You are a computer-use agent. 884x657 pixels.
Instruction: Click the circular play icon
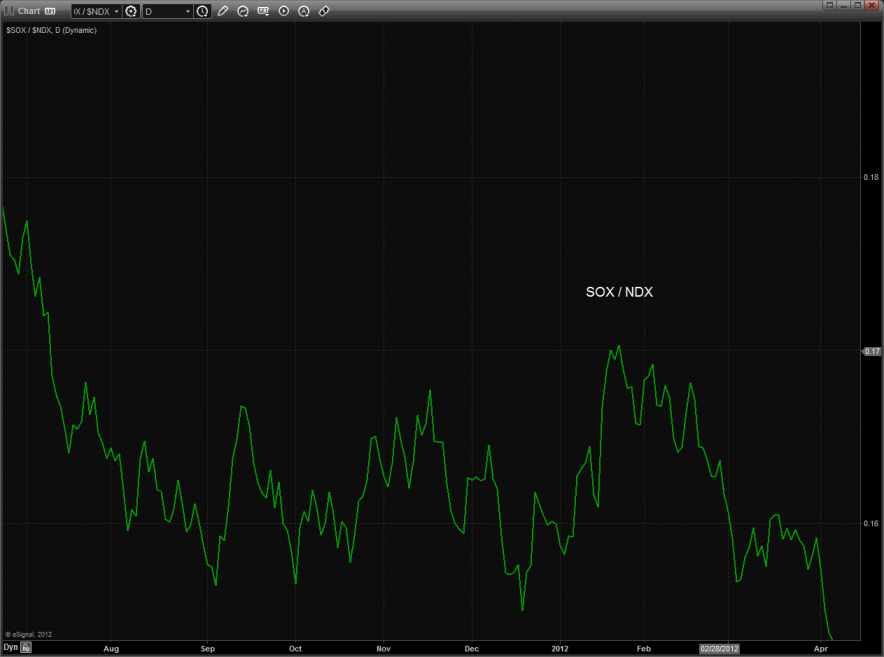click(x=283, y=11)
